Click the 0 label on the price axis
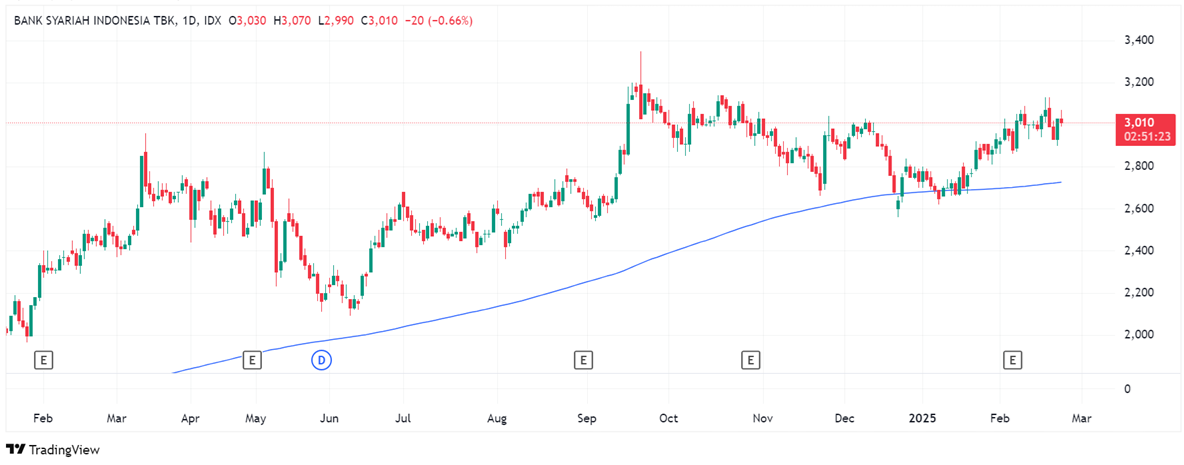This screenshot has width=1184, height=465. [x=1127, y=389]
